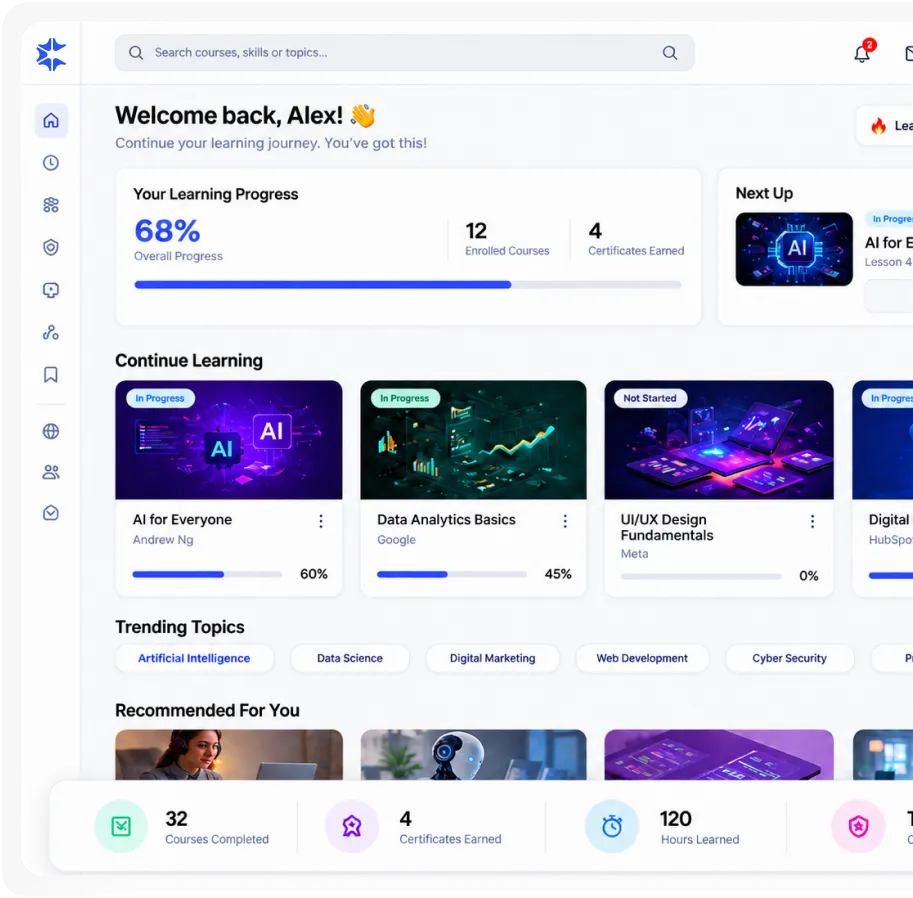This screenshot has width=913, height=898.
Task: Click In Progress badge on Data Analytics Basics
Action: click(x=405, y=398)
